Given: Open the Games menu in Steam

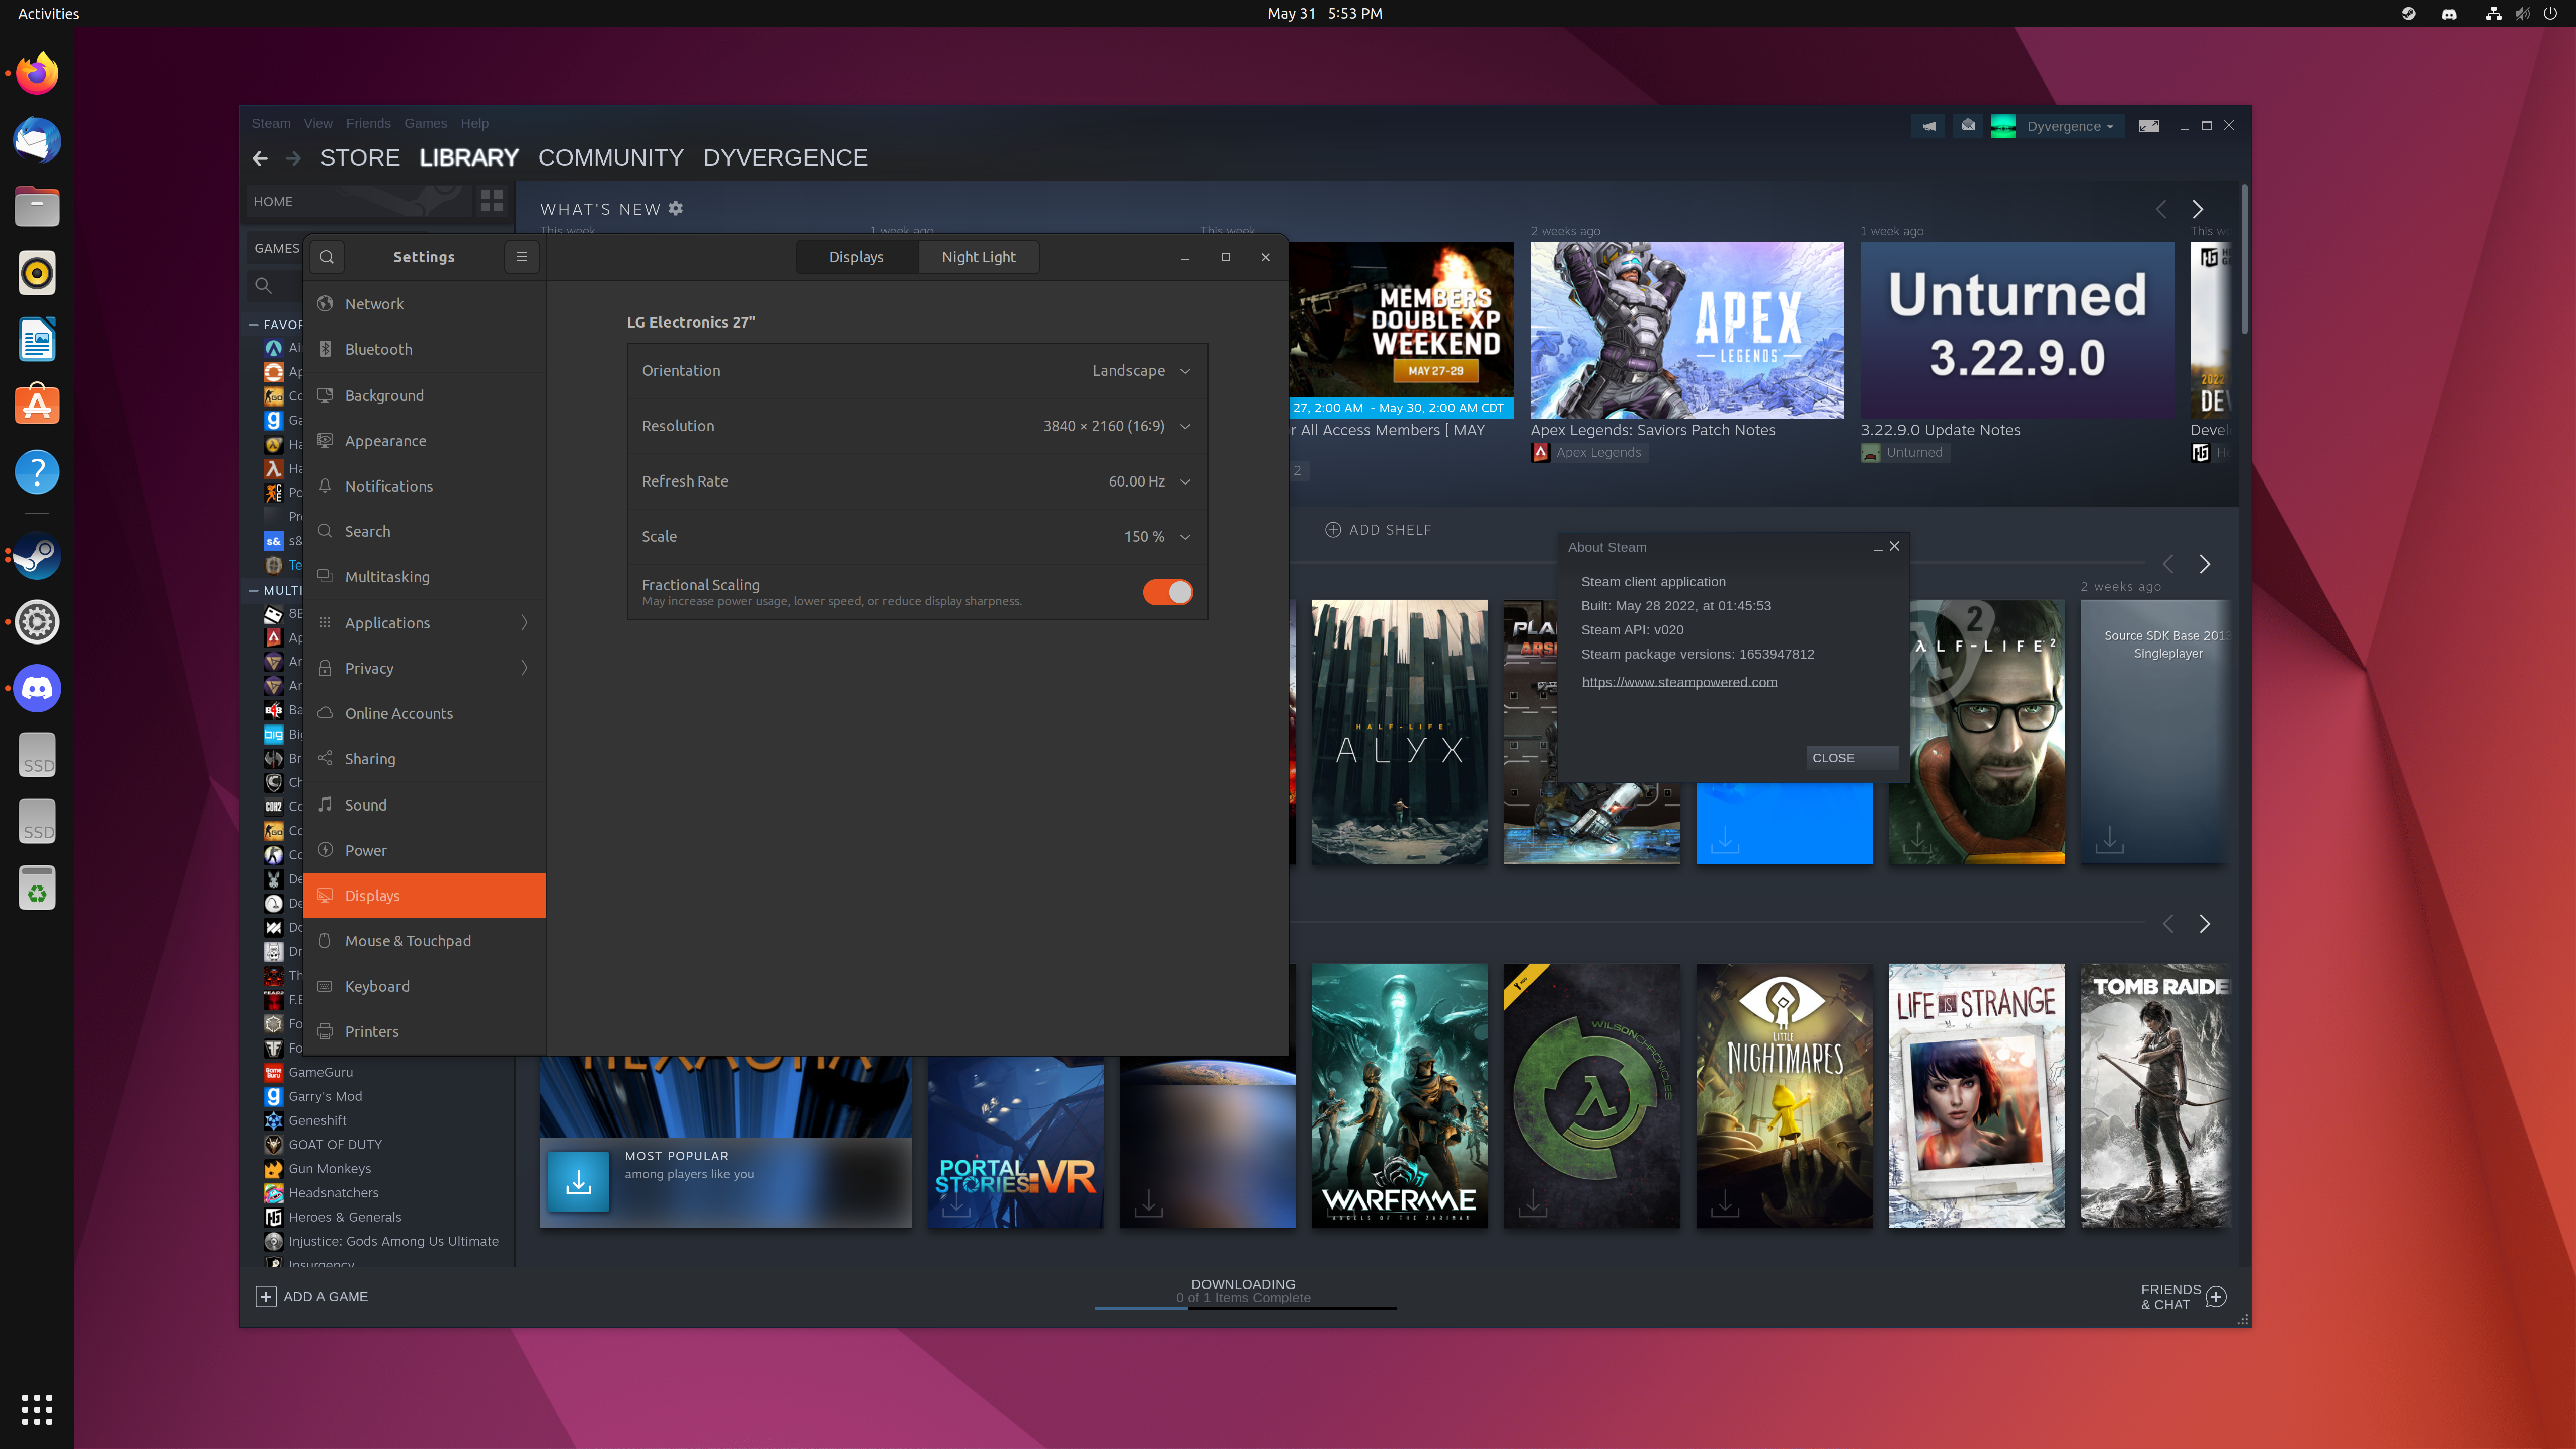Looking at the screenshot, I should tap(426, 124).
